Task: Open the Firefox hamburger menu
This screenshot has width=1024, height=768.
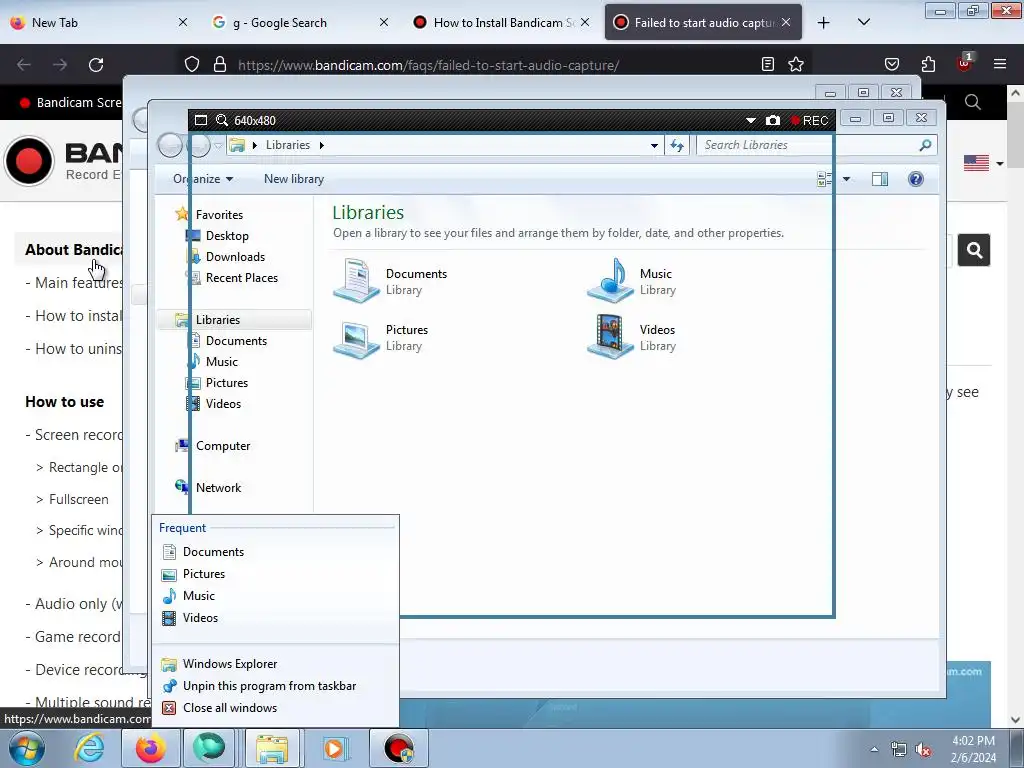Action: point(1000,65)
